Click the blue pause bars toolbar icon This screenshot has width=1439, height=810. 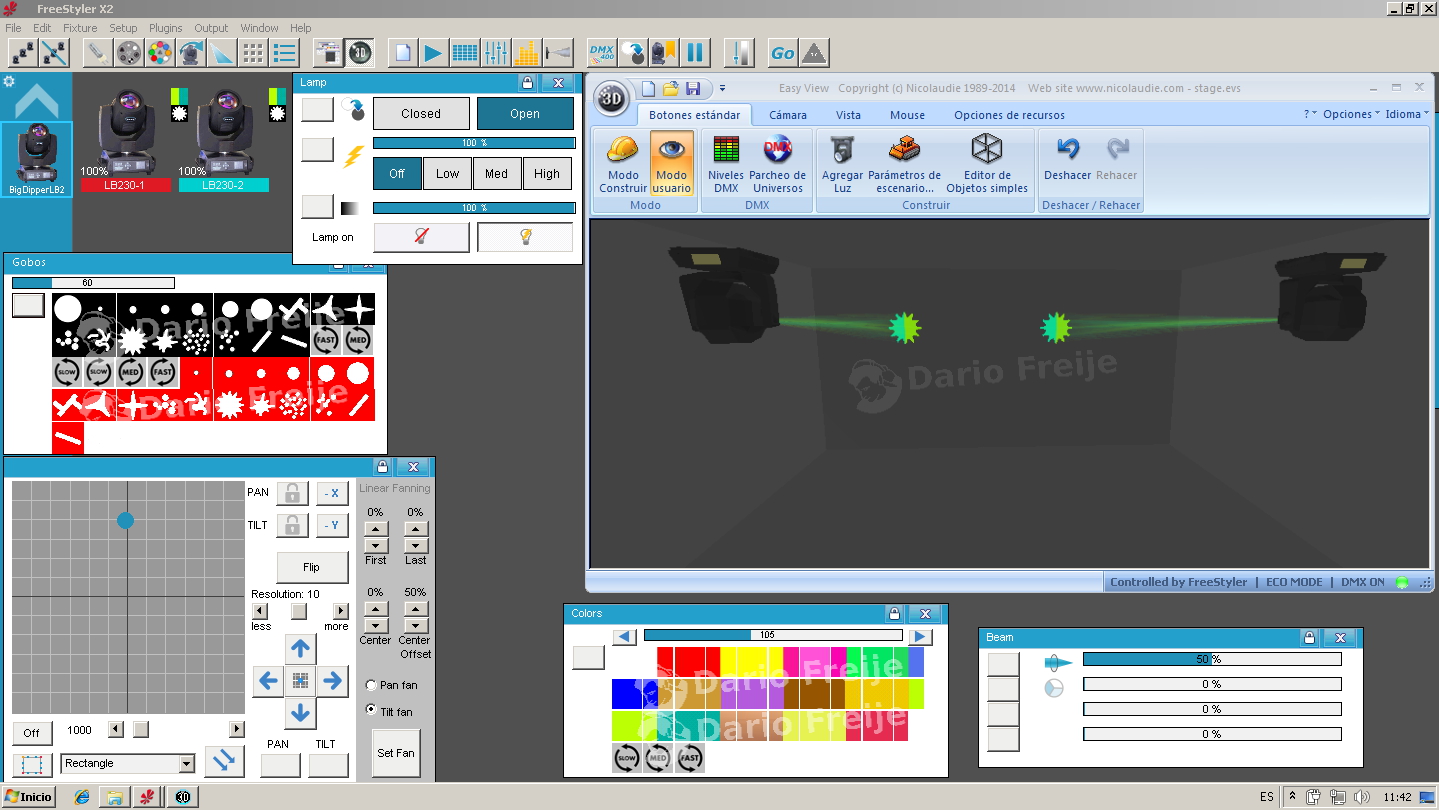click(695, 52)
